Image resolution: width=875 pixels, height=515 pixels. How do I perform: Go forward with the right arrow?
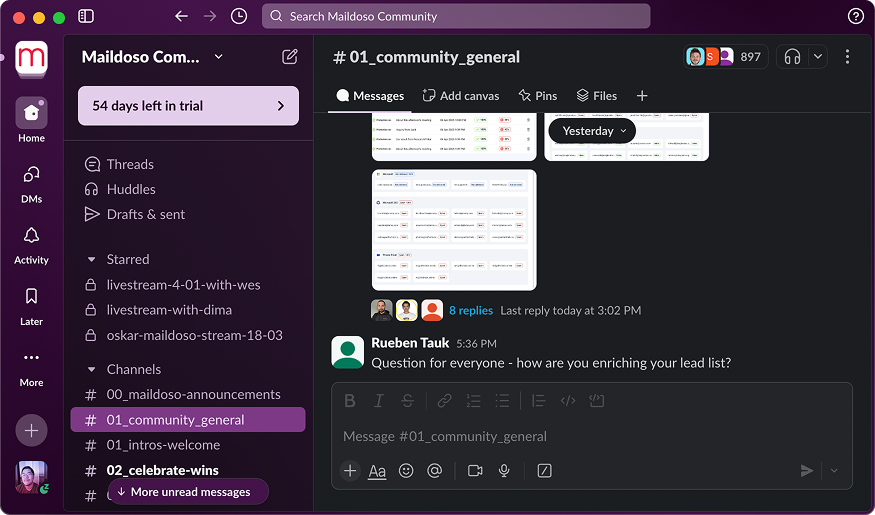click(210, 16)
